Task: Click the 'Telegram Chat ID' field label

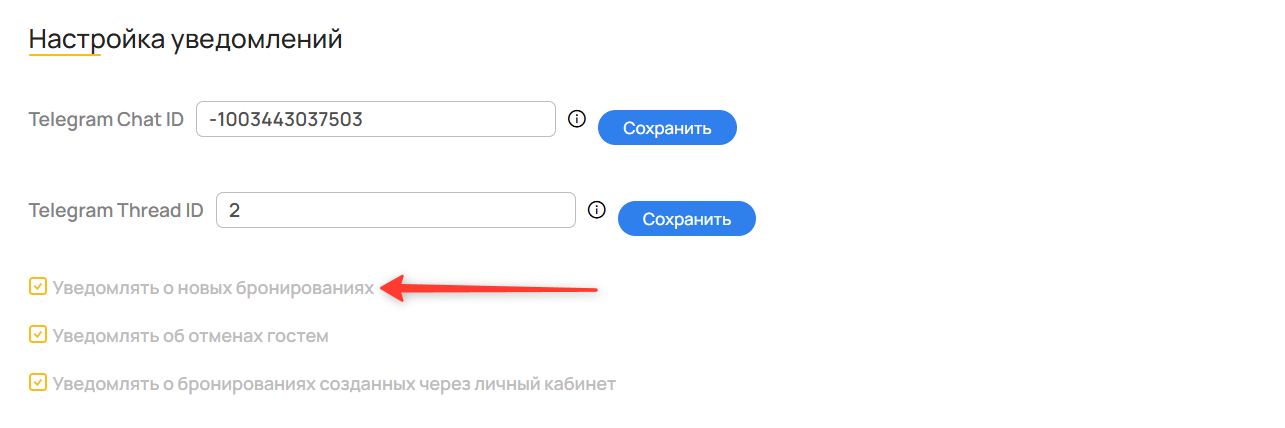Action: coord(106,120)
